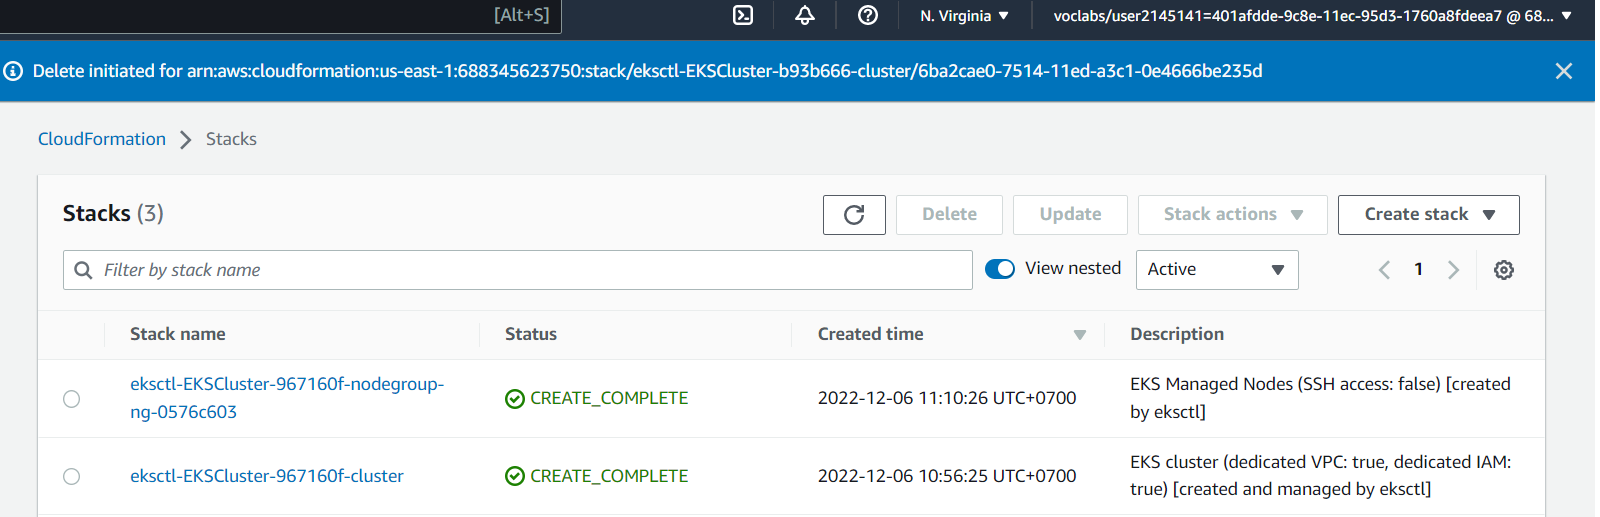
Task: Open the notifications bell
Action: point(805,15)
